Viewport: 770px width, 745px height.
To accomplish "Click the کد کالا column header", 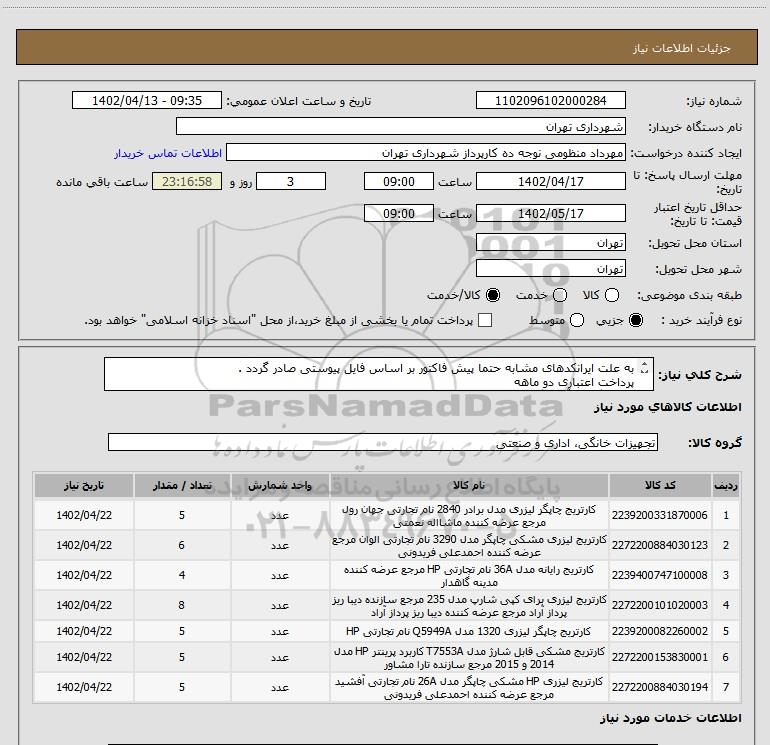I will pos(660,486).
